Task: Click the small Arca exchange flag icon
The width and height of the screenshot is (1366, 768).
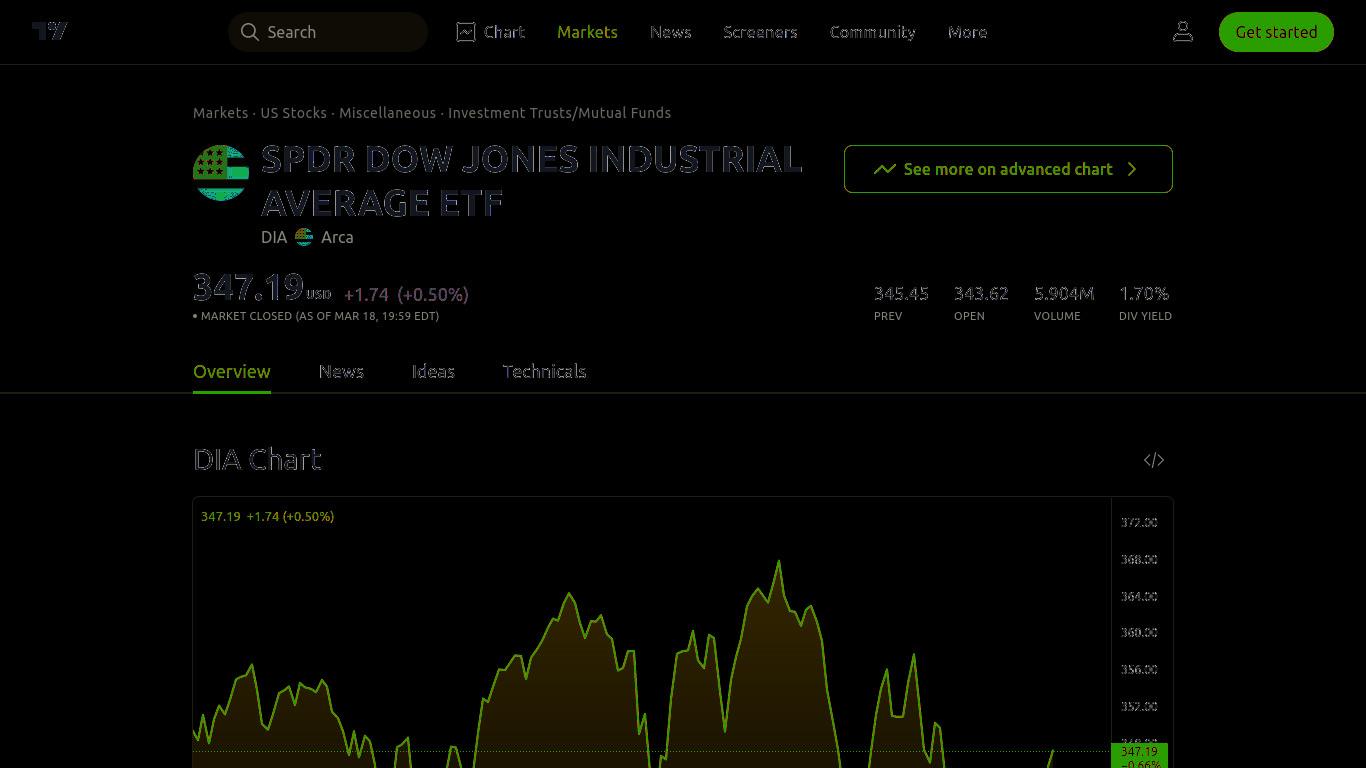Action: tap(304, 237)
